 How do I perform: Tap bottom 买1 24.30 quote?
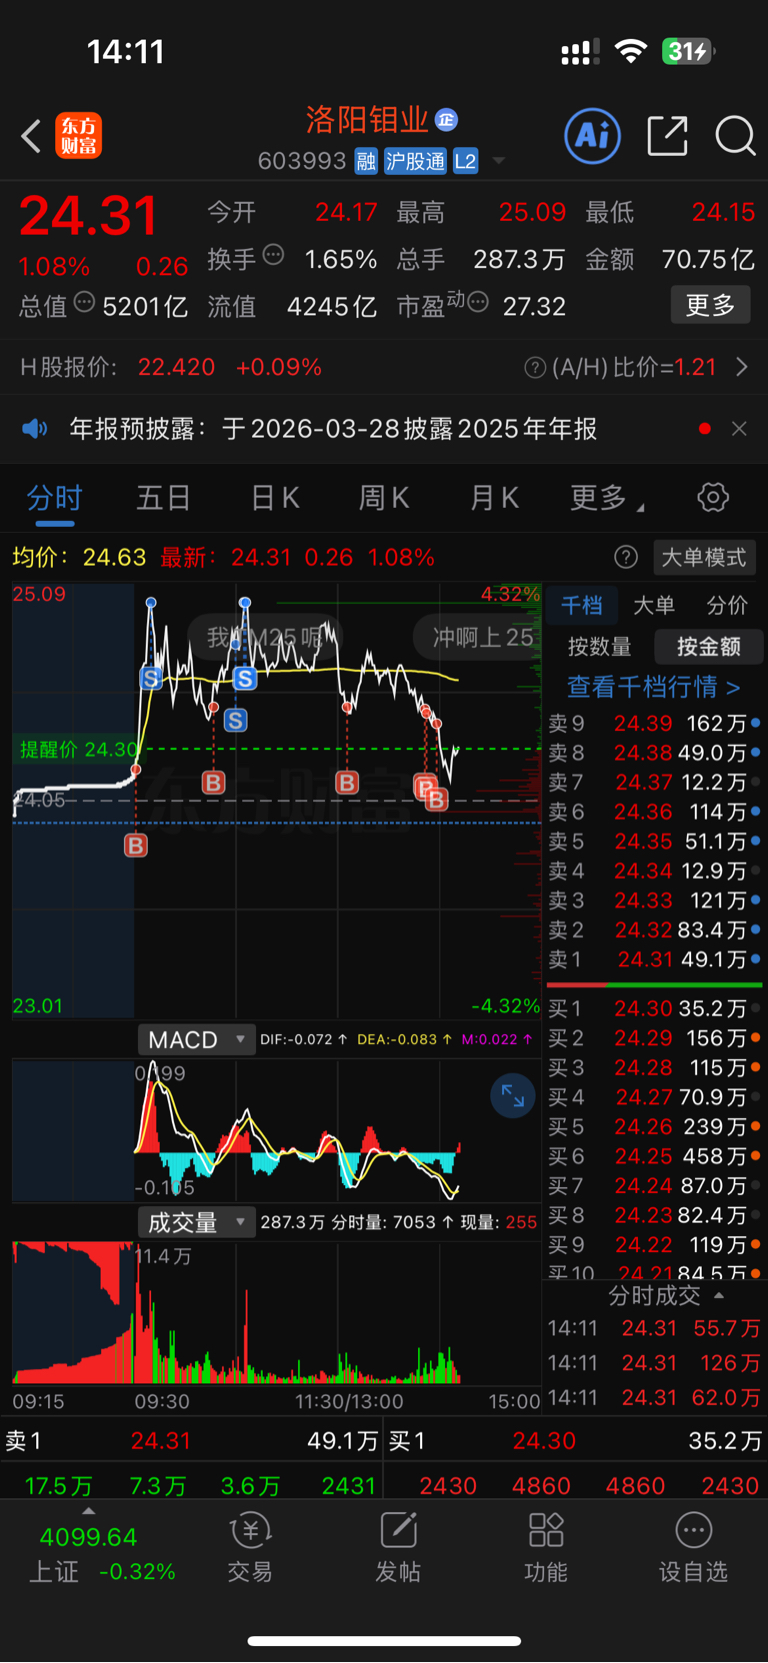coord(575,1441)
